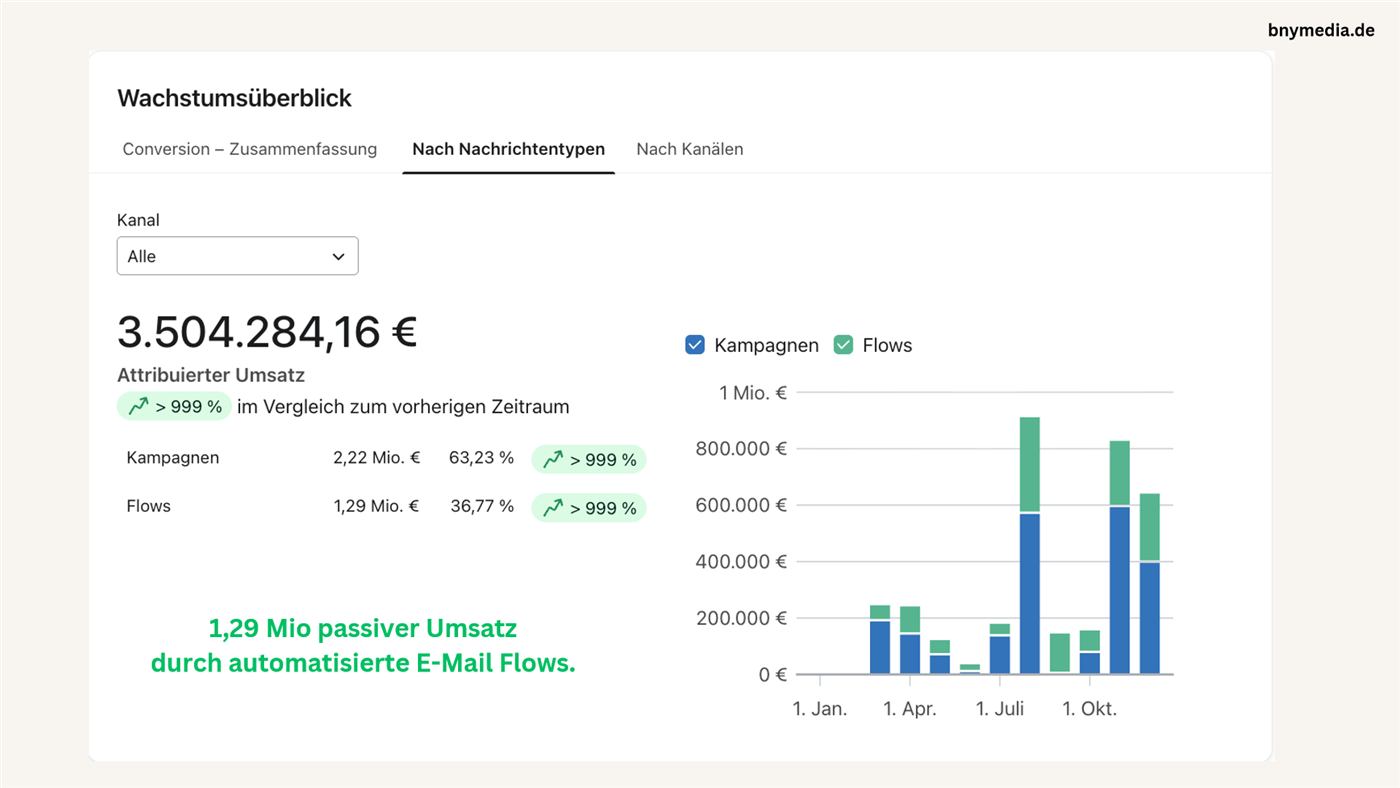
Task: Click the 2,22 Mio. € value
Action: [x=377, y=458]
